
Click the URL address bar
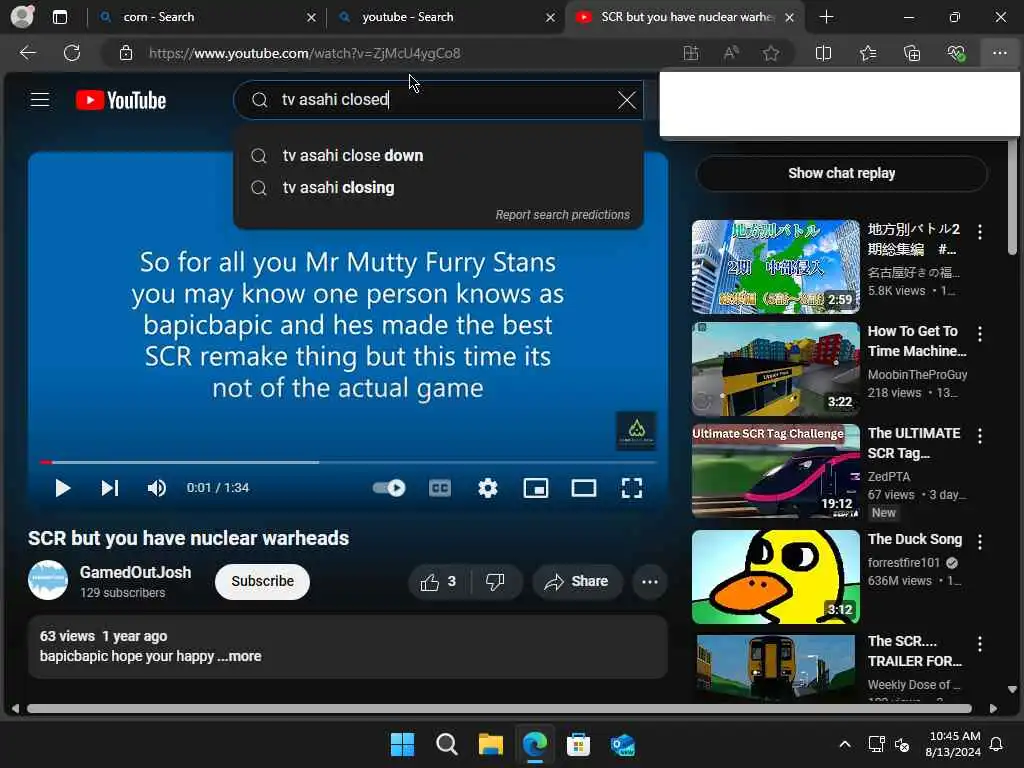coord(405,53)
